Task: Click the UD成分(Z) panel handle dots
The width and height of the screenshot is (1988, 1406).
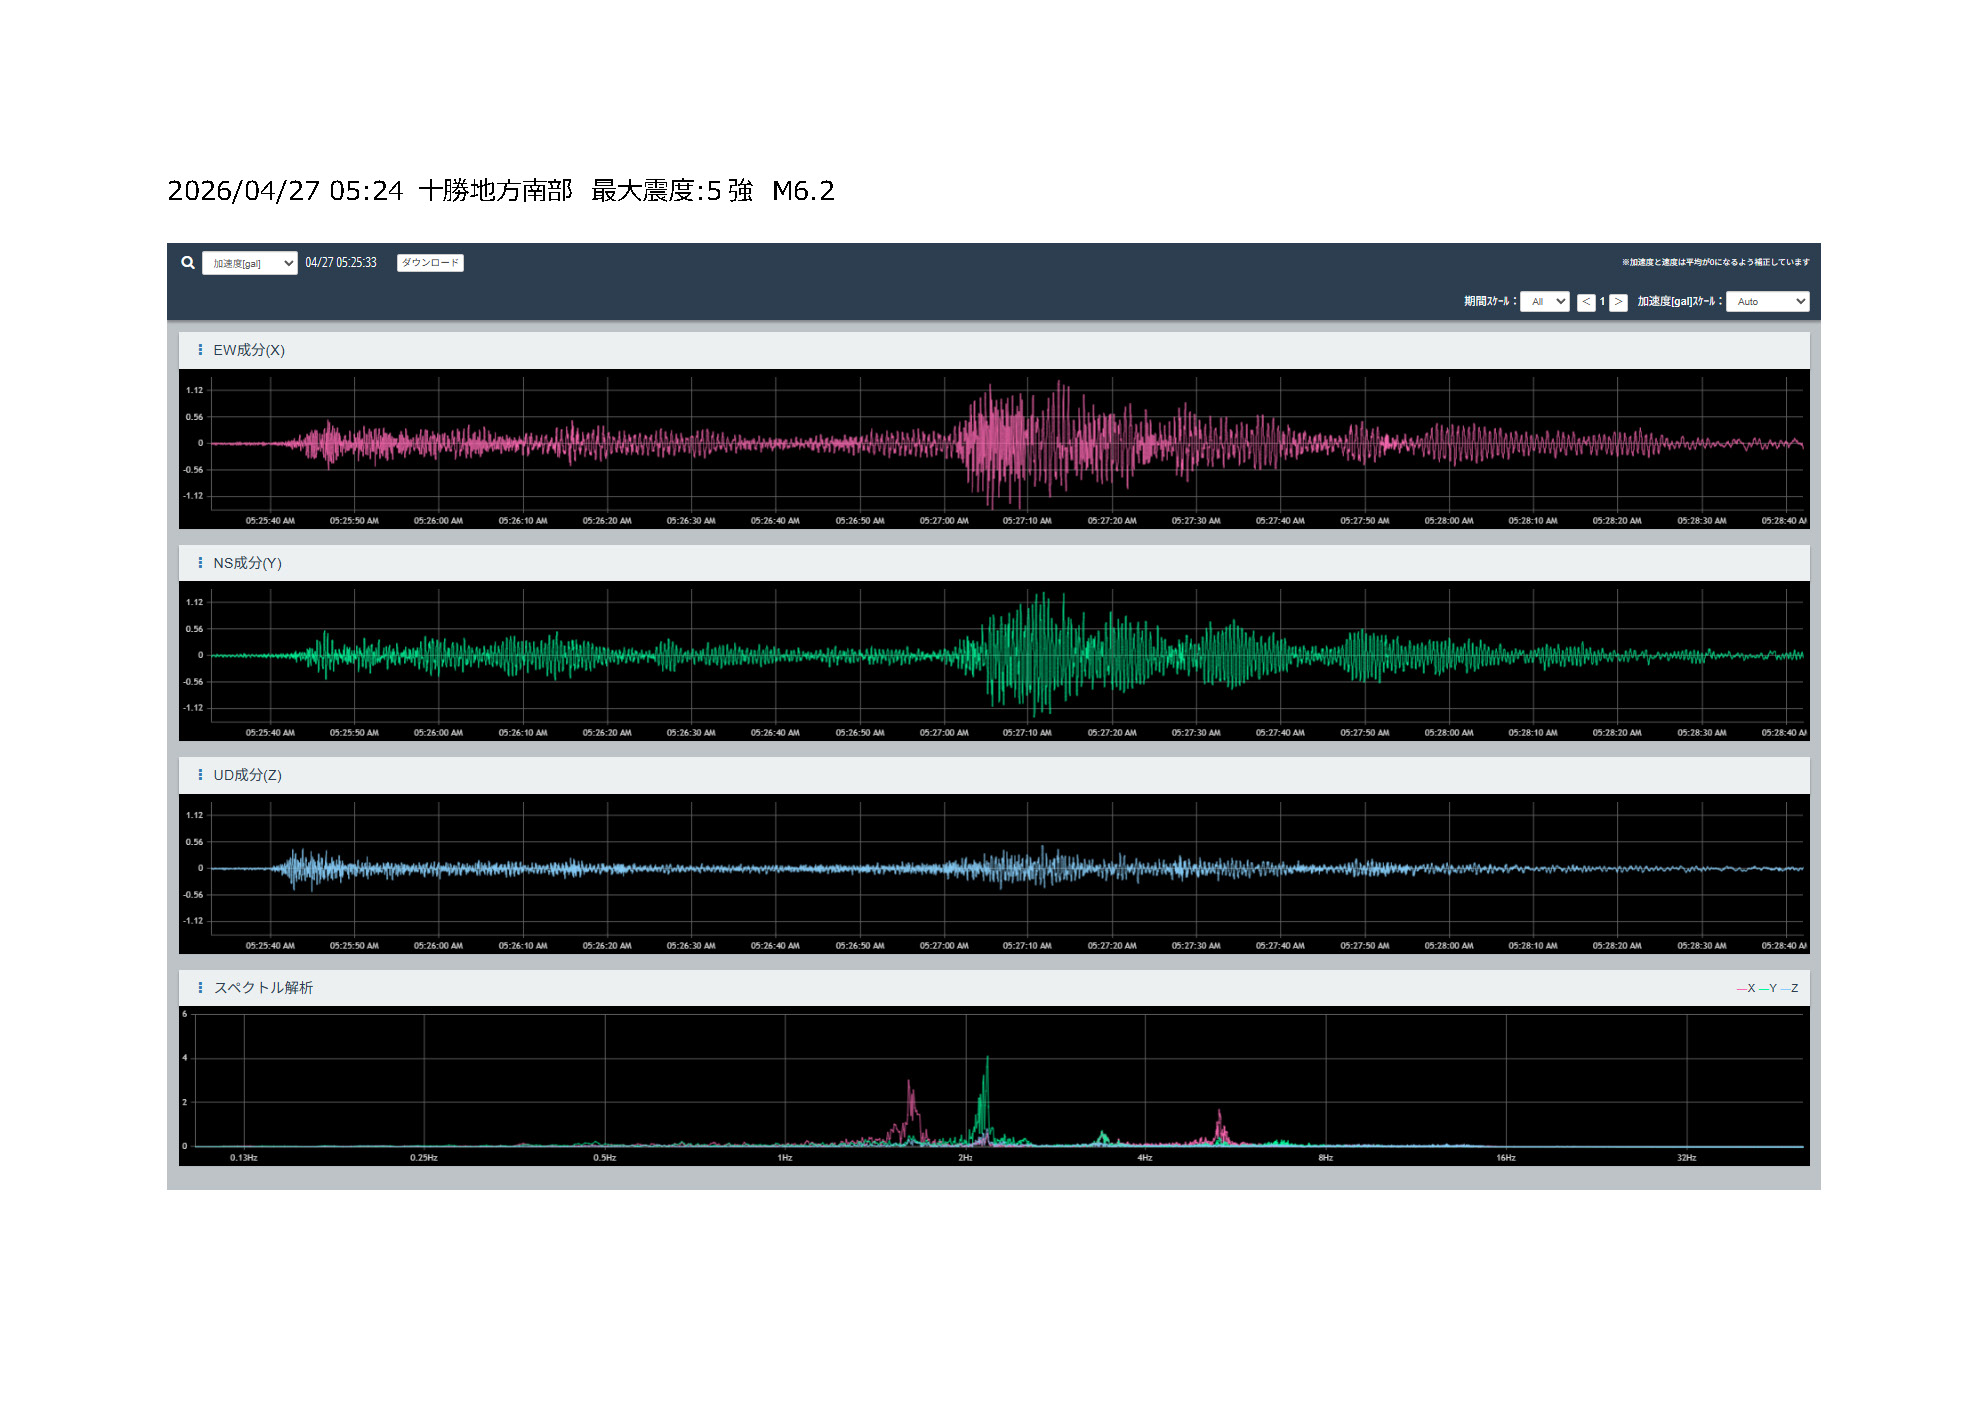Action: point(200,775)
